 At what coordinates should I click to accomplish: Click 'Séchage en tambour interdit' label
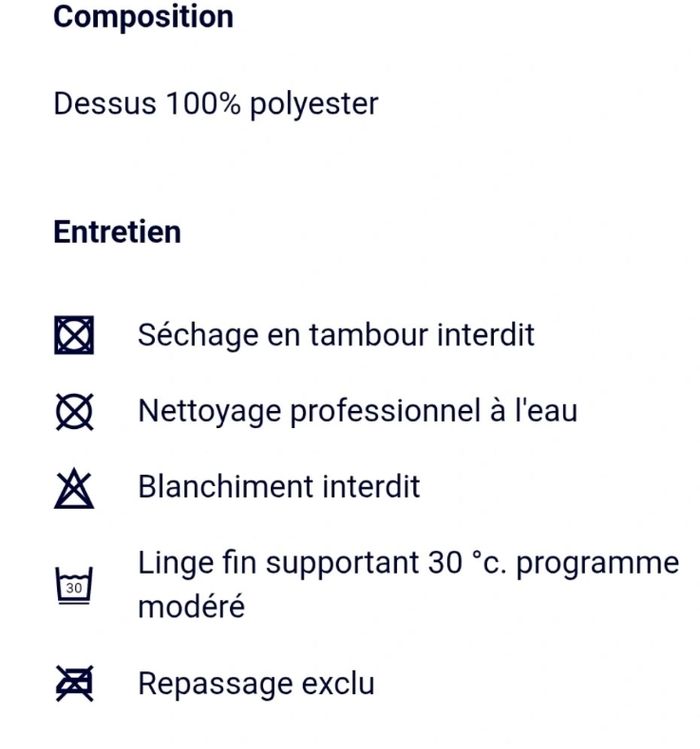click(x=336, y=334)
